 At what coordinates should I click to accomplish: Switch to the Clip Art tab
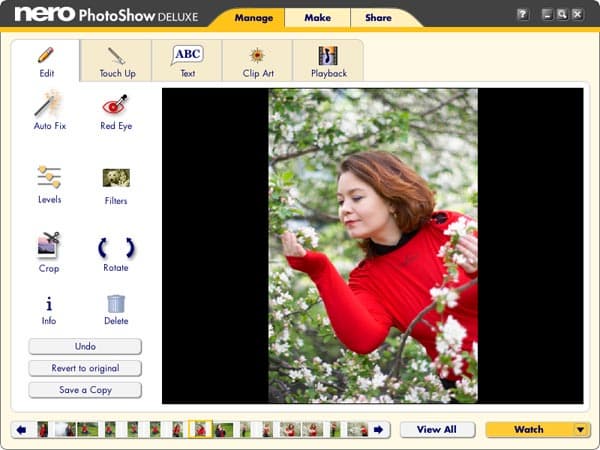coord(258,61)
